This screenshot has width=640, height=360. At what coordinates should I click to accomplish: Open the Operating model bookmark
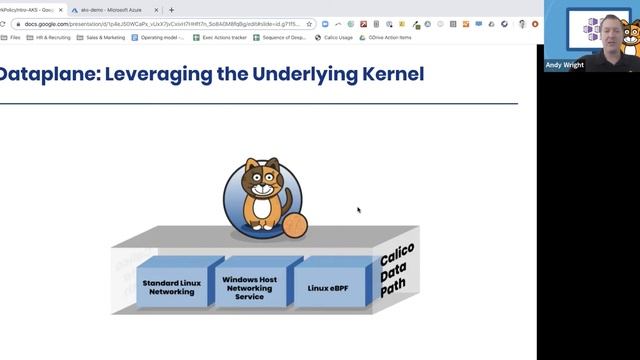[158, 38]
